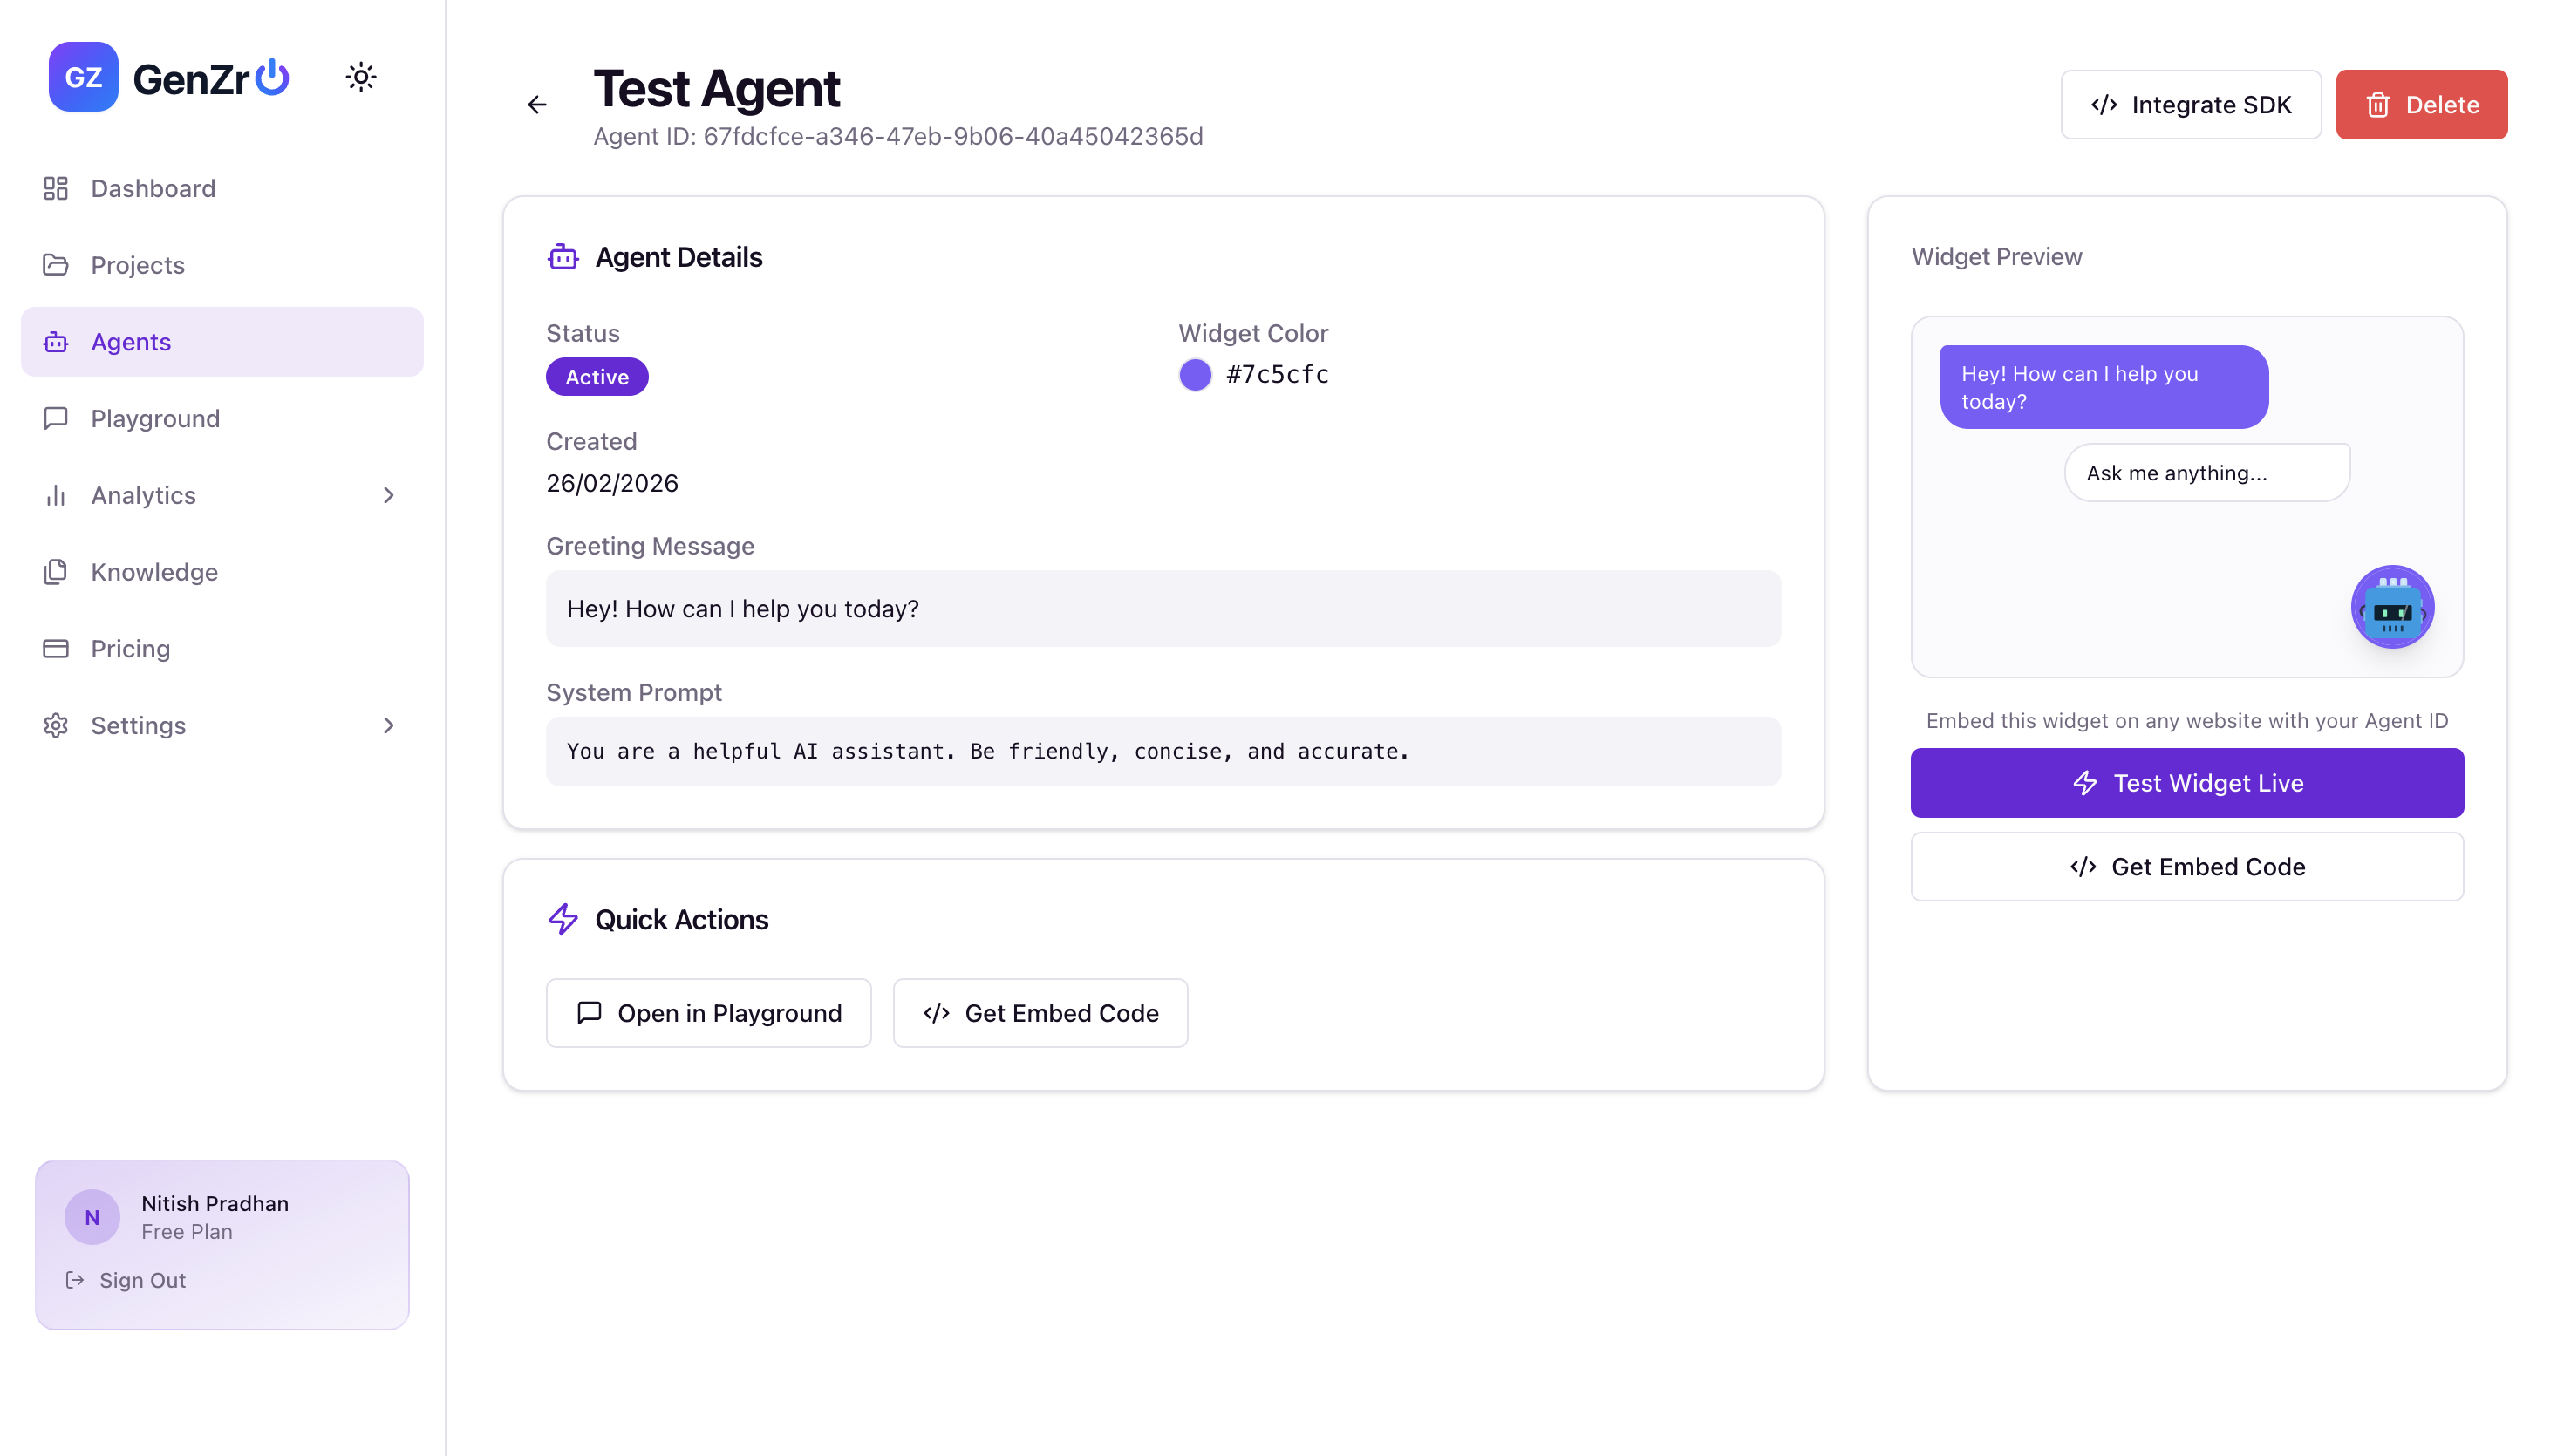
Task: Click the Quick Actions lightning icon
Action: pyautogui.click(x=563, y=919)
